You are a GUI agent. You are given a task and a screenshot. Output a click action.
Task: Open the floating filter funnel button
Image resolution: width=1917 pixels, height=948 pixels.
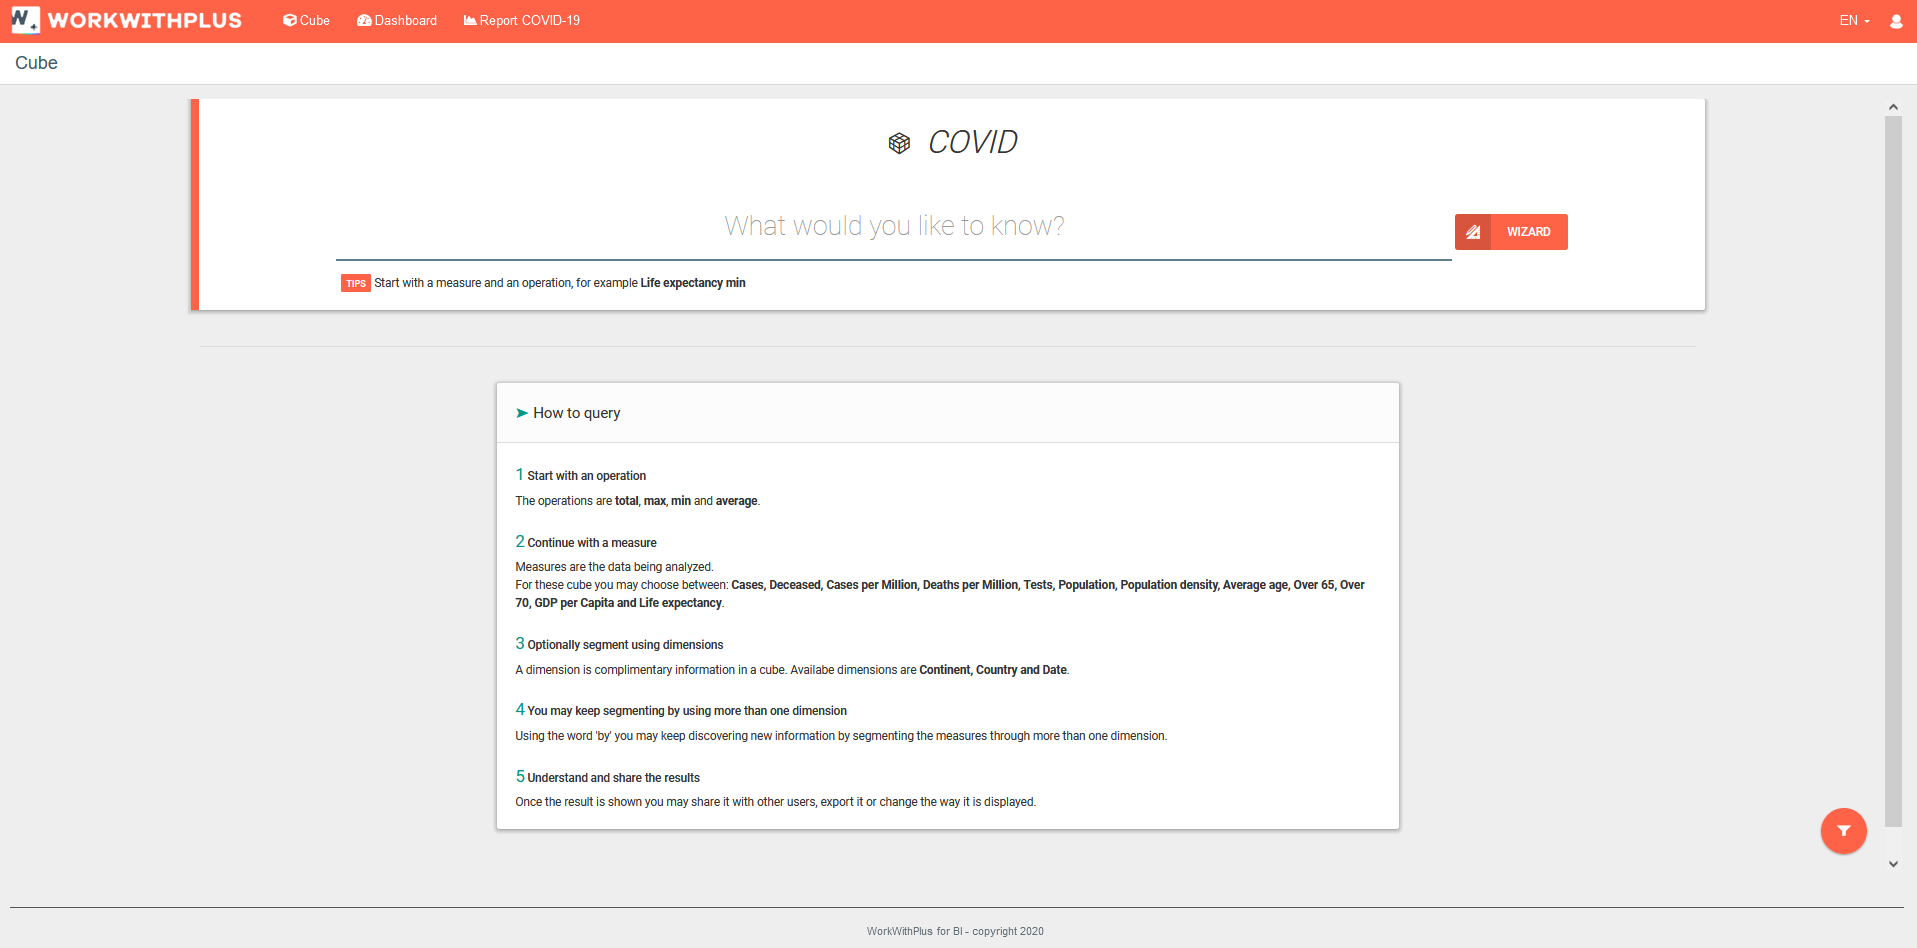1843,831
